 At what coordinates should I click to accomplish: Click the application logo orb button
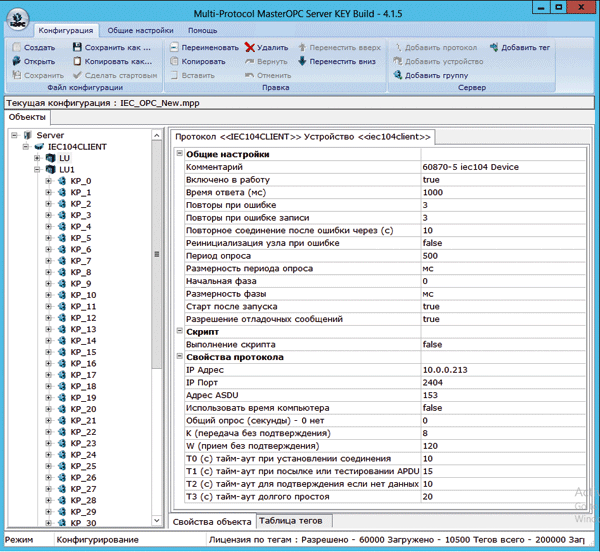[x=18, y=19]
